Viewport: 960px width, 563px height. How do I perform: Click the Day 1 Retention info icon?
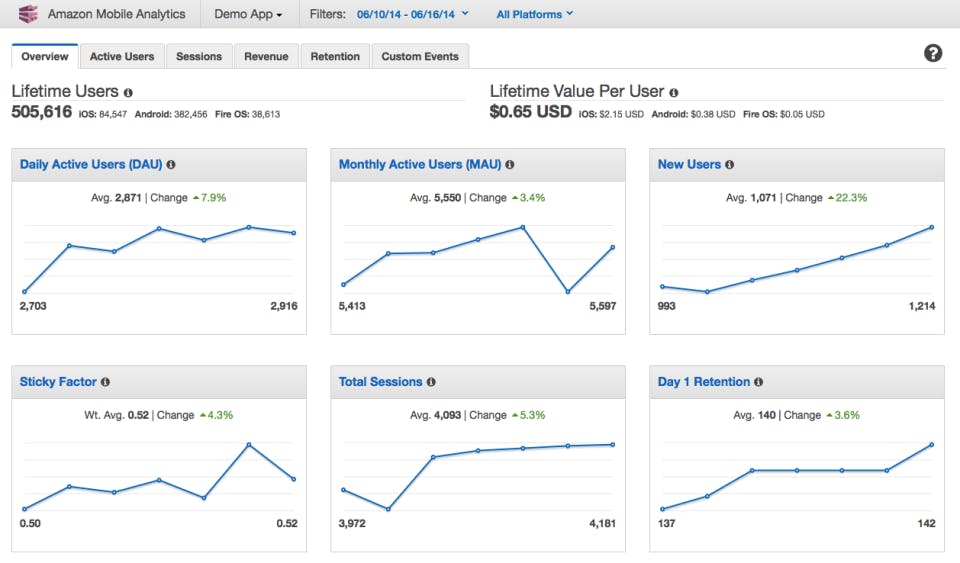click(x=759, y=382)
